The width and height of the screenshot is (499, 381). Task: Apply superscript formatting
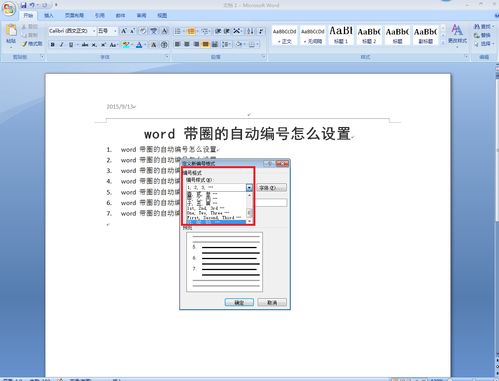pyautogui.click(x=103, y=44)
